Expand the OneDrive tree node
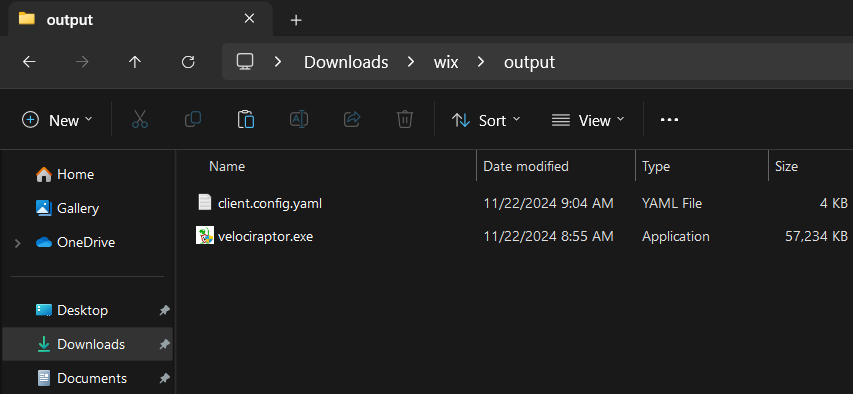The height and width of the screenshot is (394, 853). coord(17,243)
